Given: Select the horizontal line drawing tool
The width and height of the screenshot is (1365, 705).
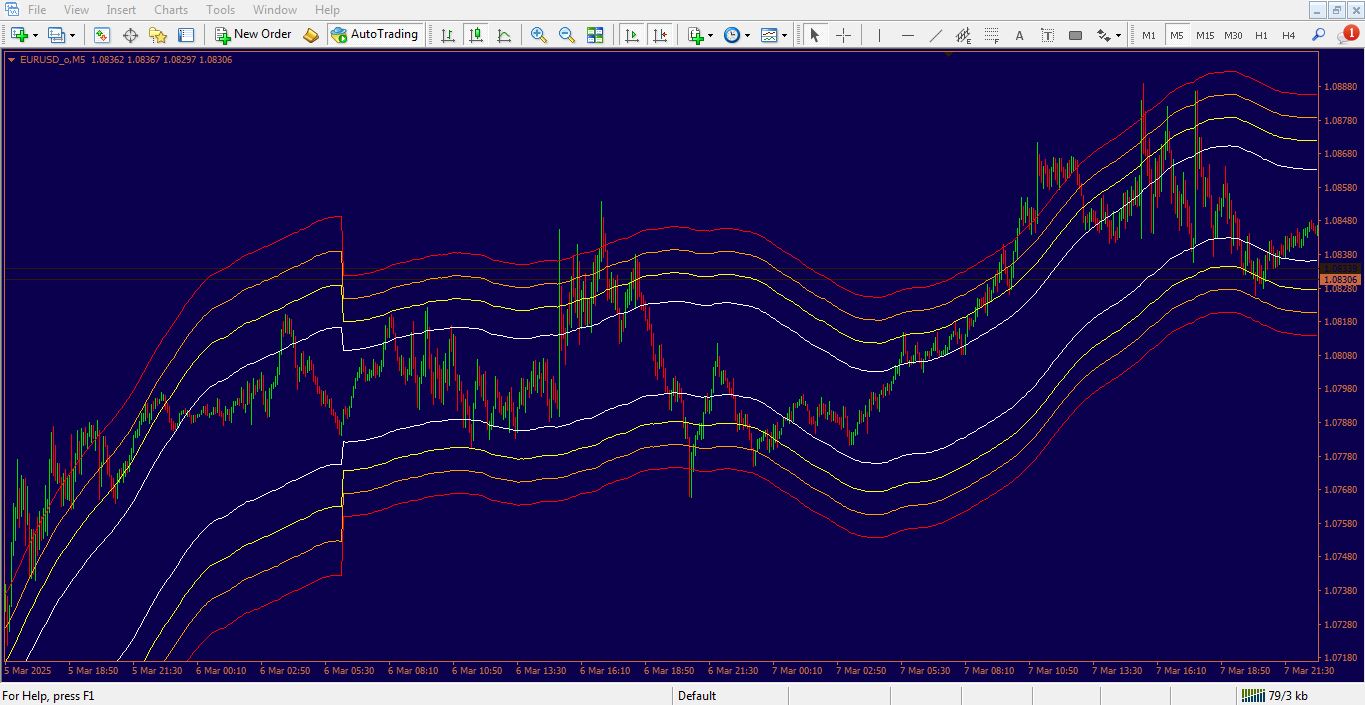Looking at the screenshot, I should (908, 35).
